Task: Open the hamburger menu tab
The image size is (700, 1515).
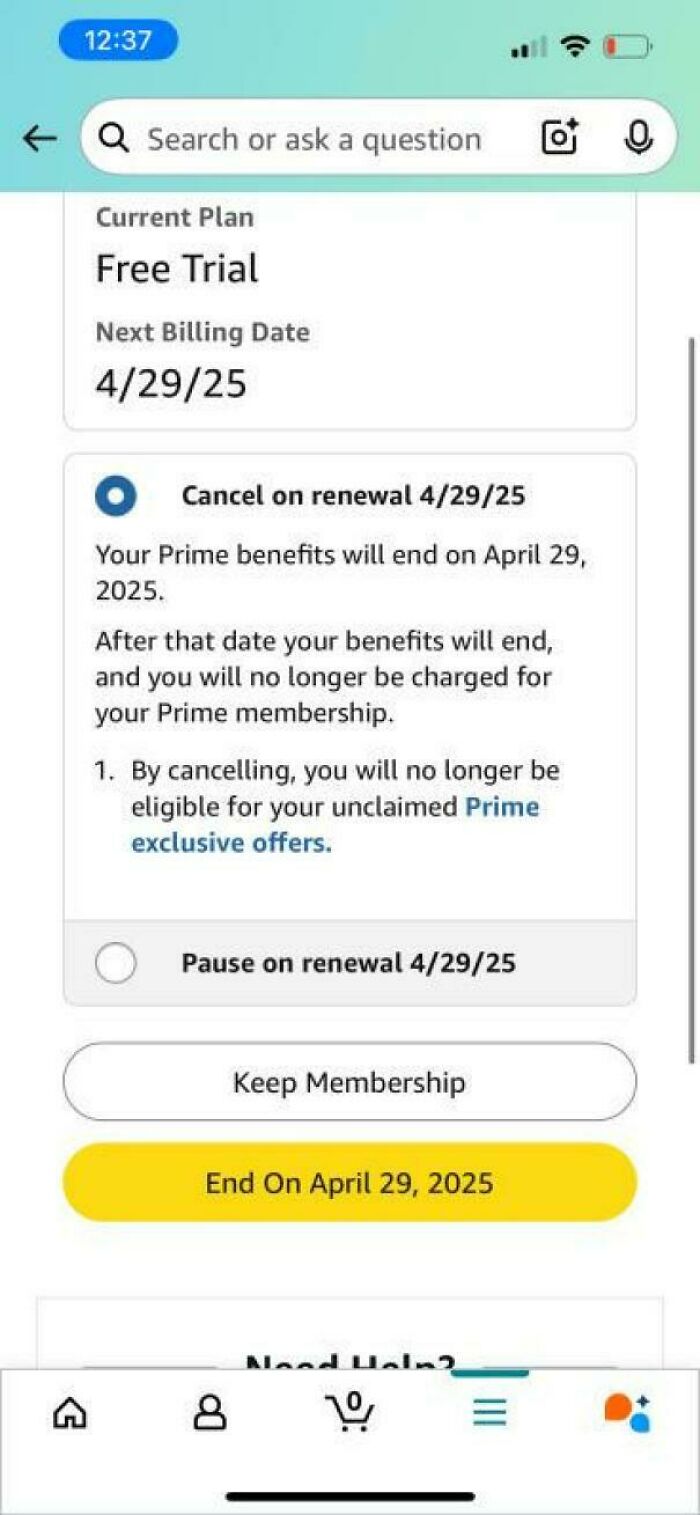Action: tap(489, 1412)
